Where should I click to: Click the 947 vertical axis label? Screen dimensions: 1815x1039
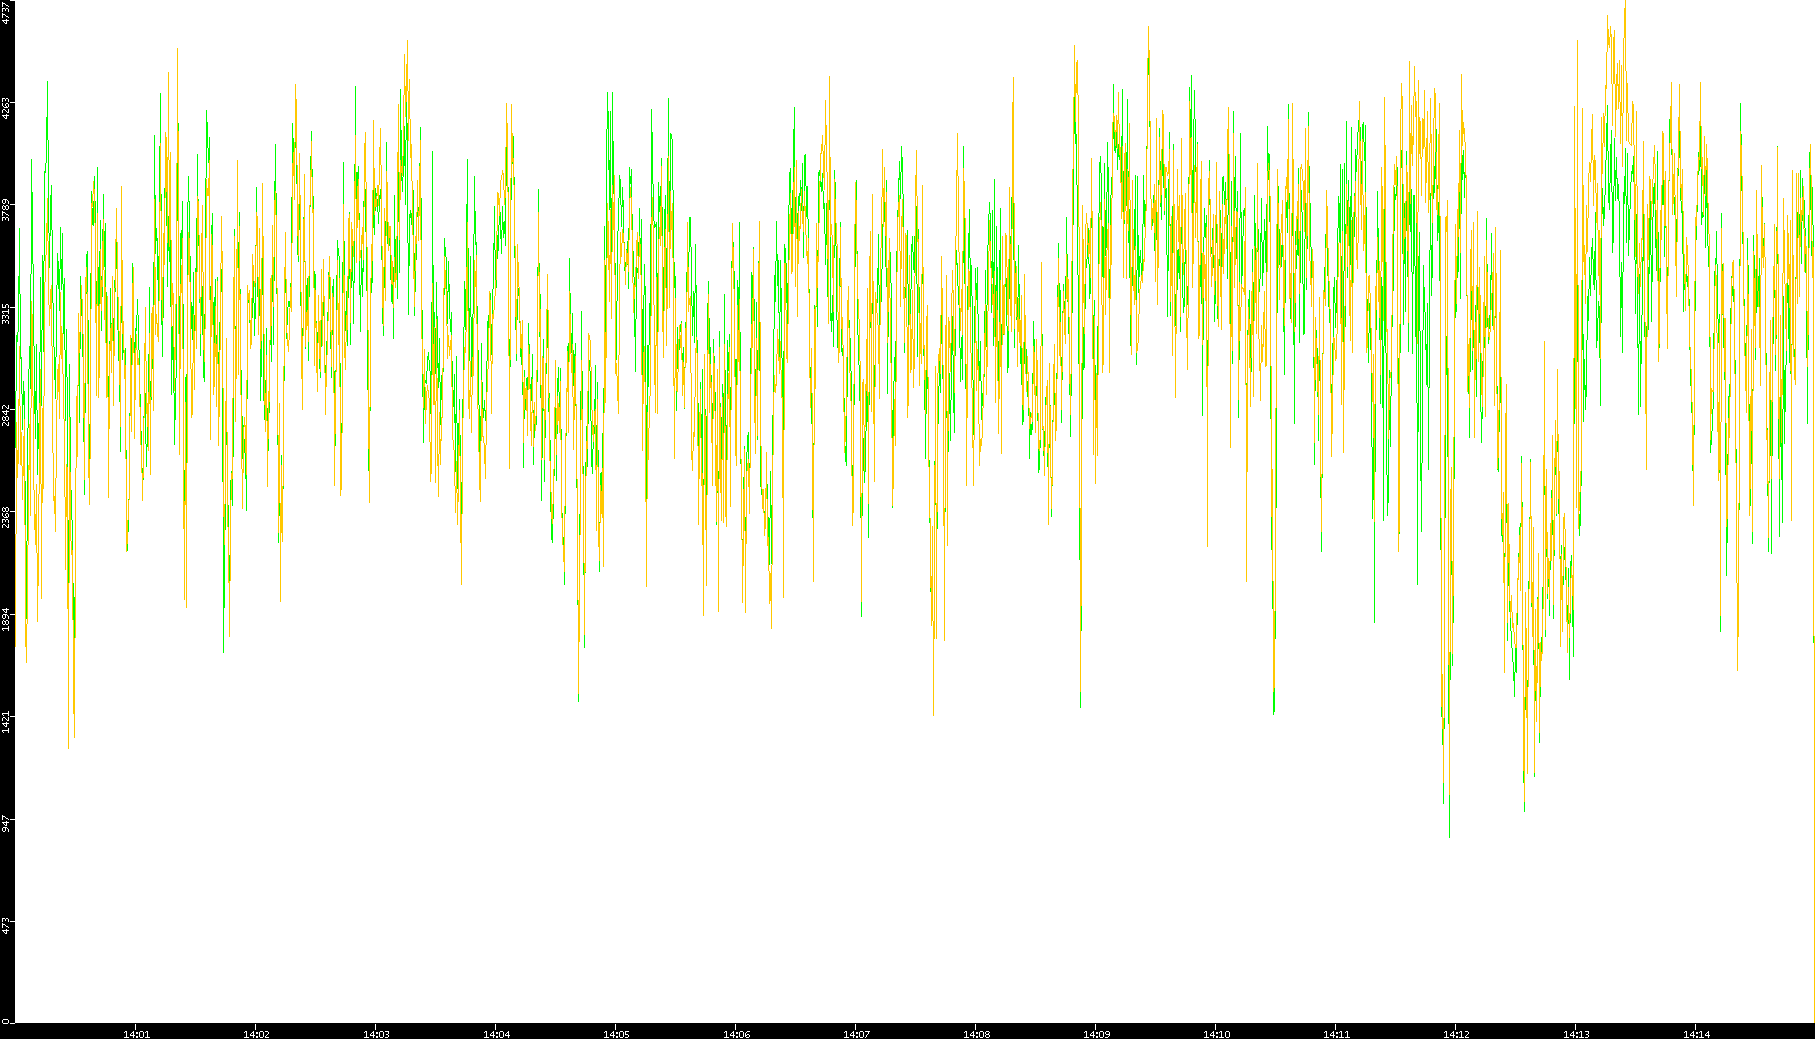[x=7, y=824]
